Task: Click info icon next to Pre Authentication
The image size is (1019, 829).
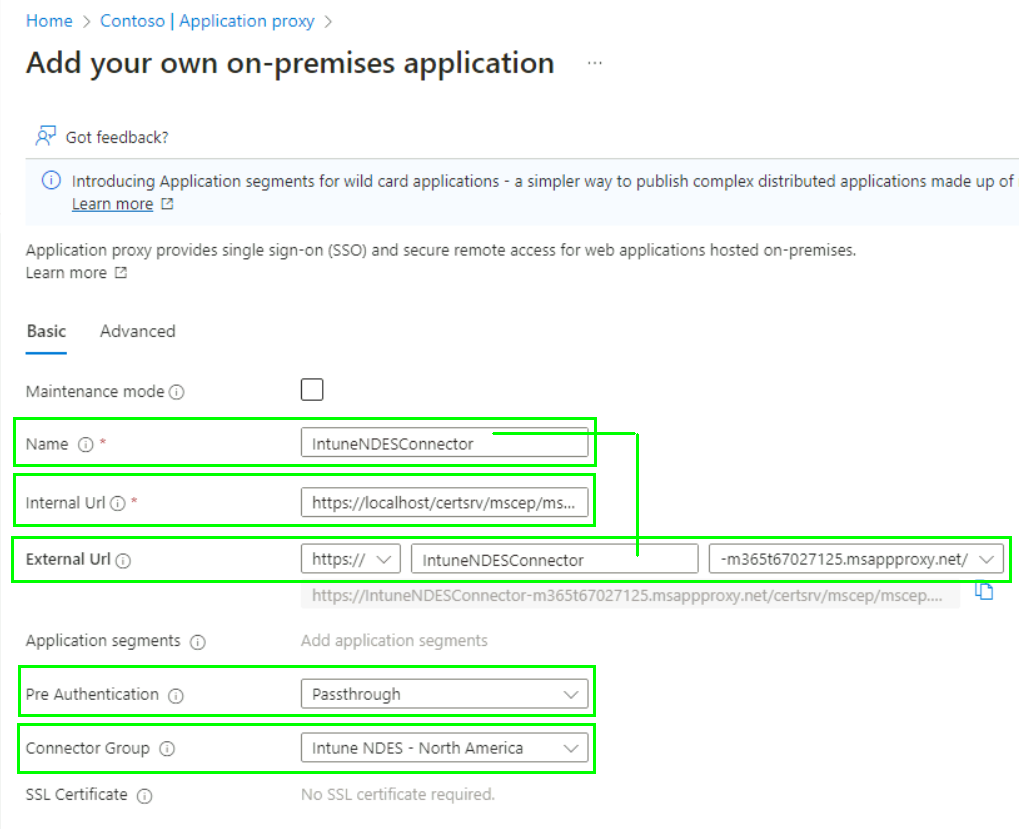Action: tap(176, 695)
